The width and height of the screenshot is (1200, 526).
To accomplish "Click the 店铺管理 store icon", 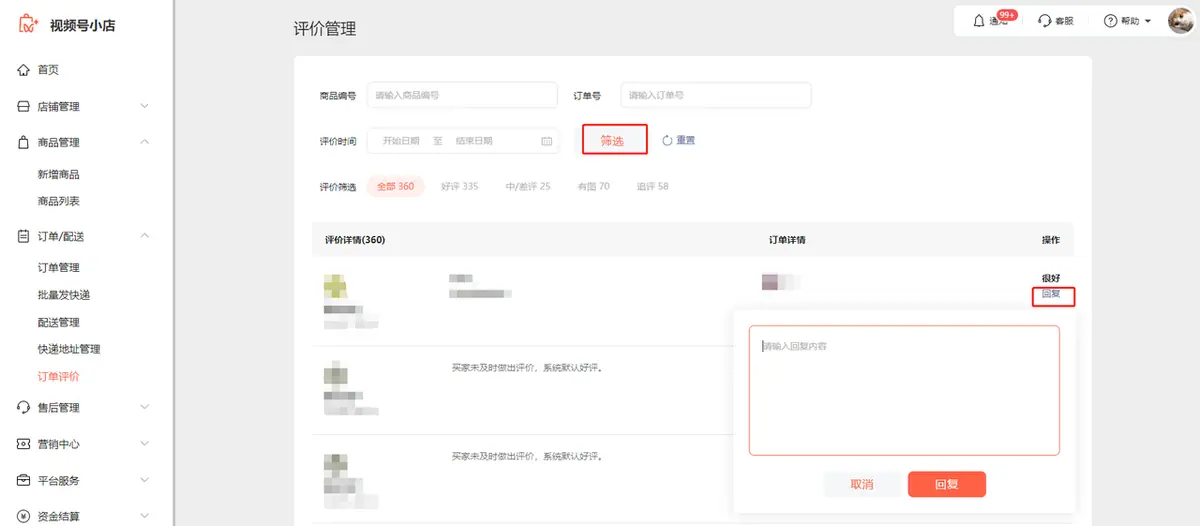I will tap(23, 106).
